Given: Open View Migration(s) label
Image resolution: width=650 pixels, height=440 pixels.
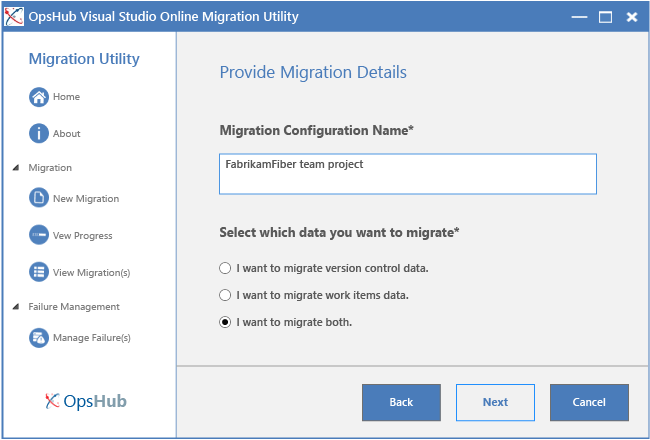Looking at the screenshot, I should 91,272.
